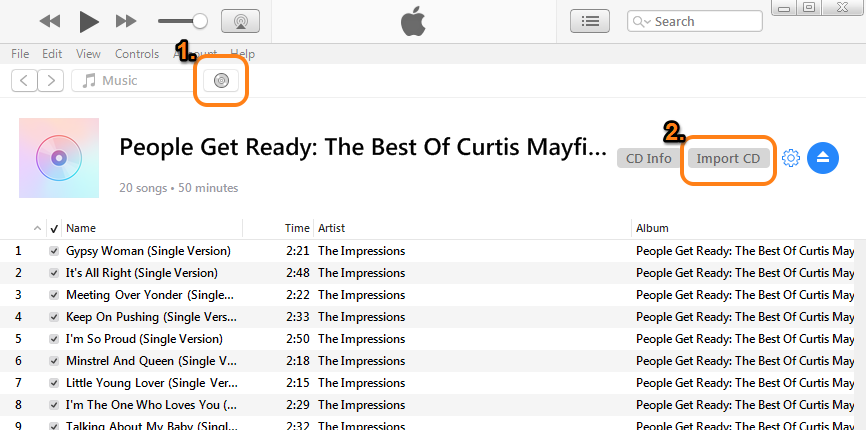Open the File menu

(x=20, y=54)
